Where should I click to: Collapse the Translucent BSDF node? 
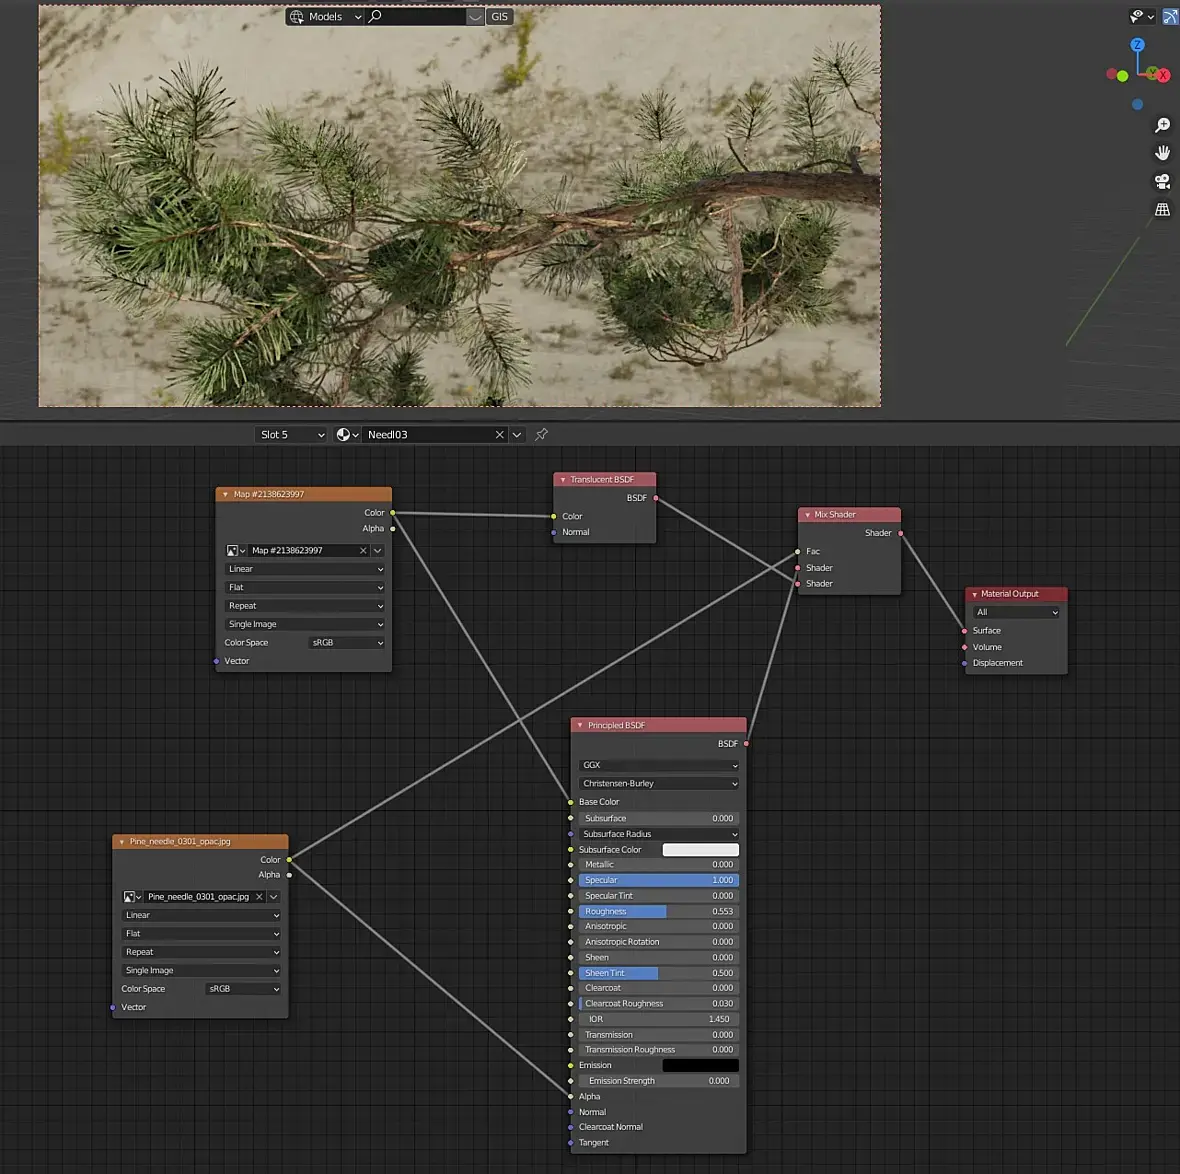[563, 479]
